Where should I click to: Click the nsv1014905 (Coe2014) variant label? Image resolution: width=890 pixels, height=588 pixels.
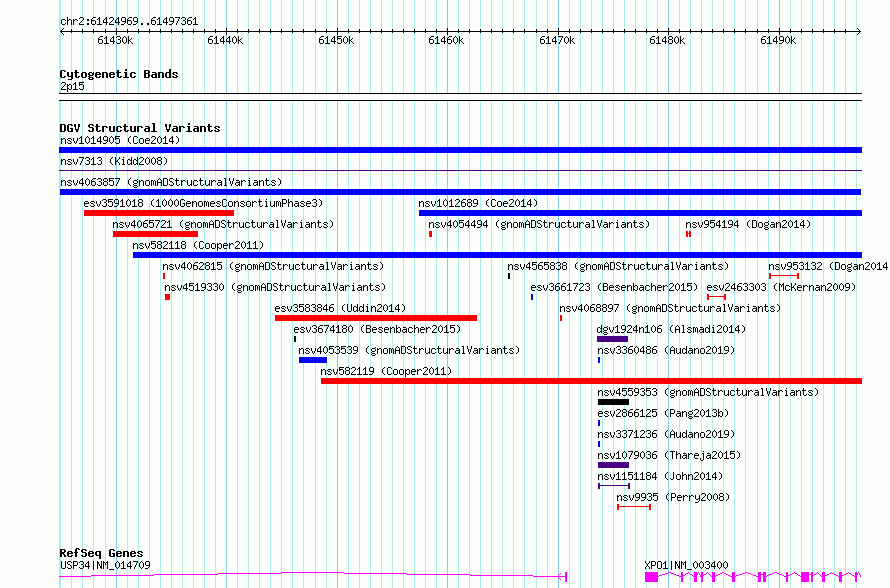click(120, 140)
